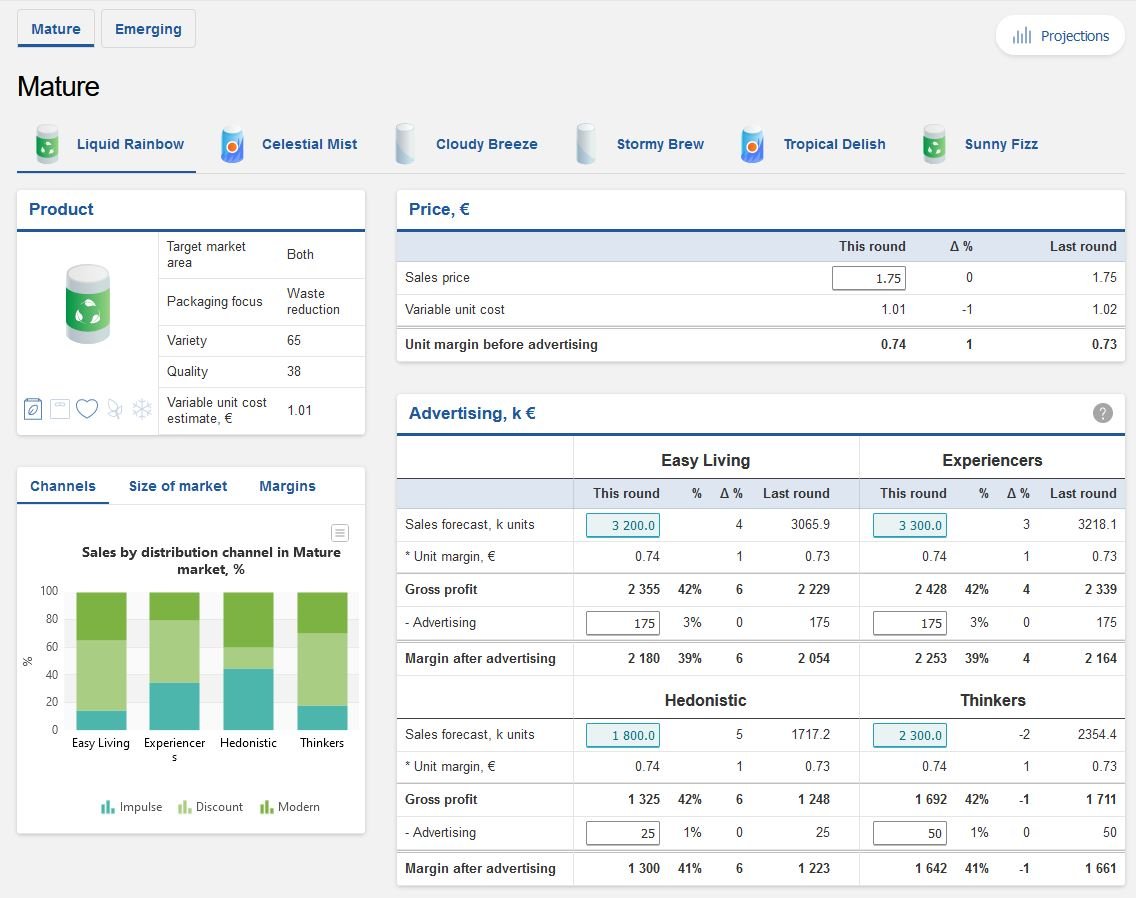Click the teal Impulse bar for Hedonistic
The width and height of the screenshot is (1136, 898).
click(248, 699)
